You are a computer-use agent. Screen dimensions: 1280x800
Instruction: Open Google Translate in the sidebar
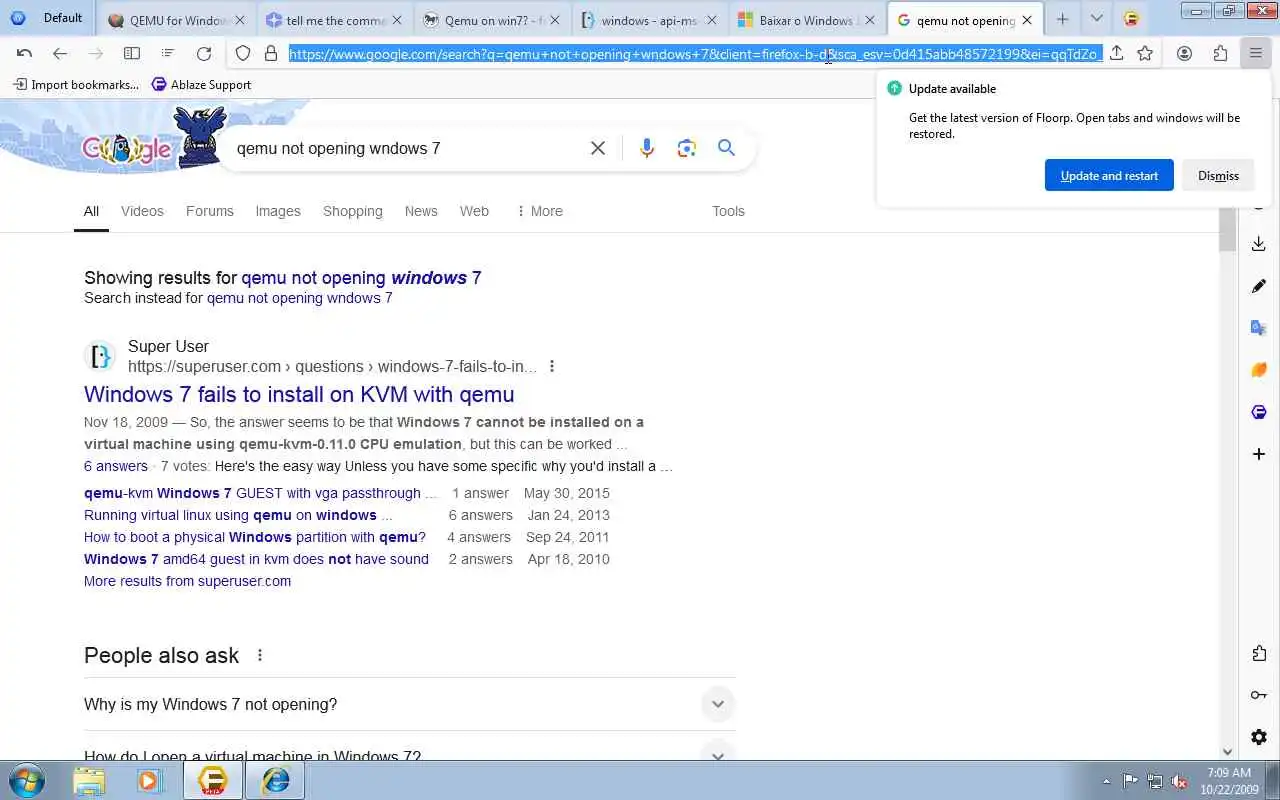[1259, 328]
